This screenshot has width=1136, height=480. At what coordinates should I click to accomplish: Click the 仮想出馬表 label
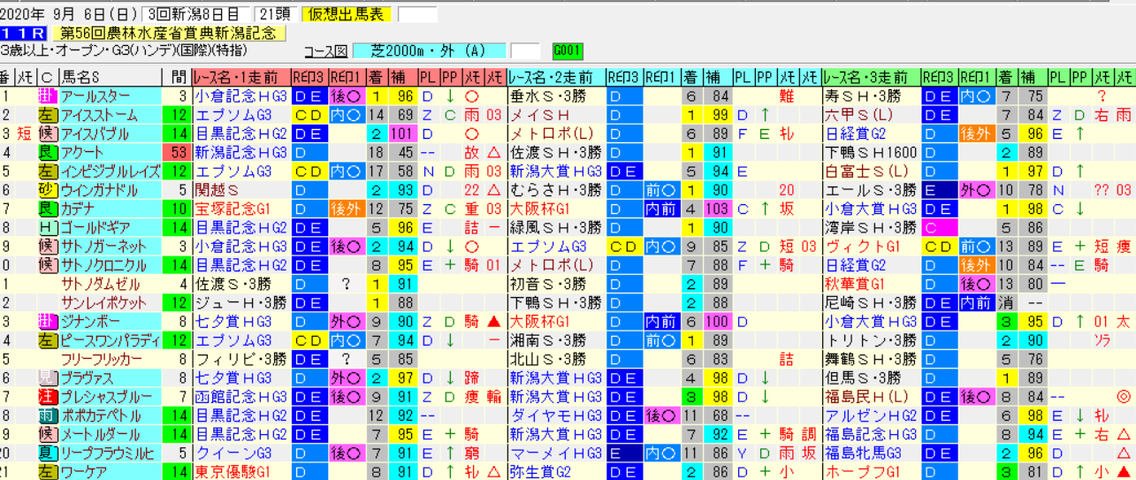347,14
